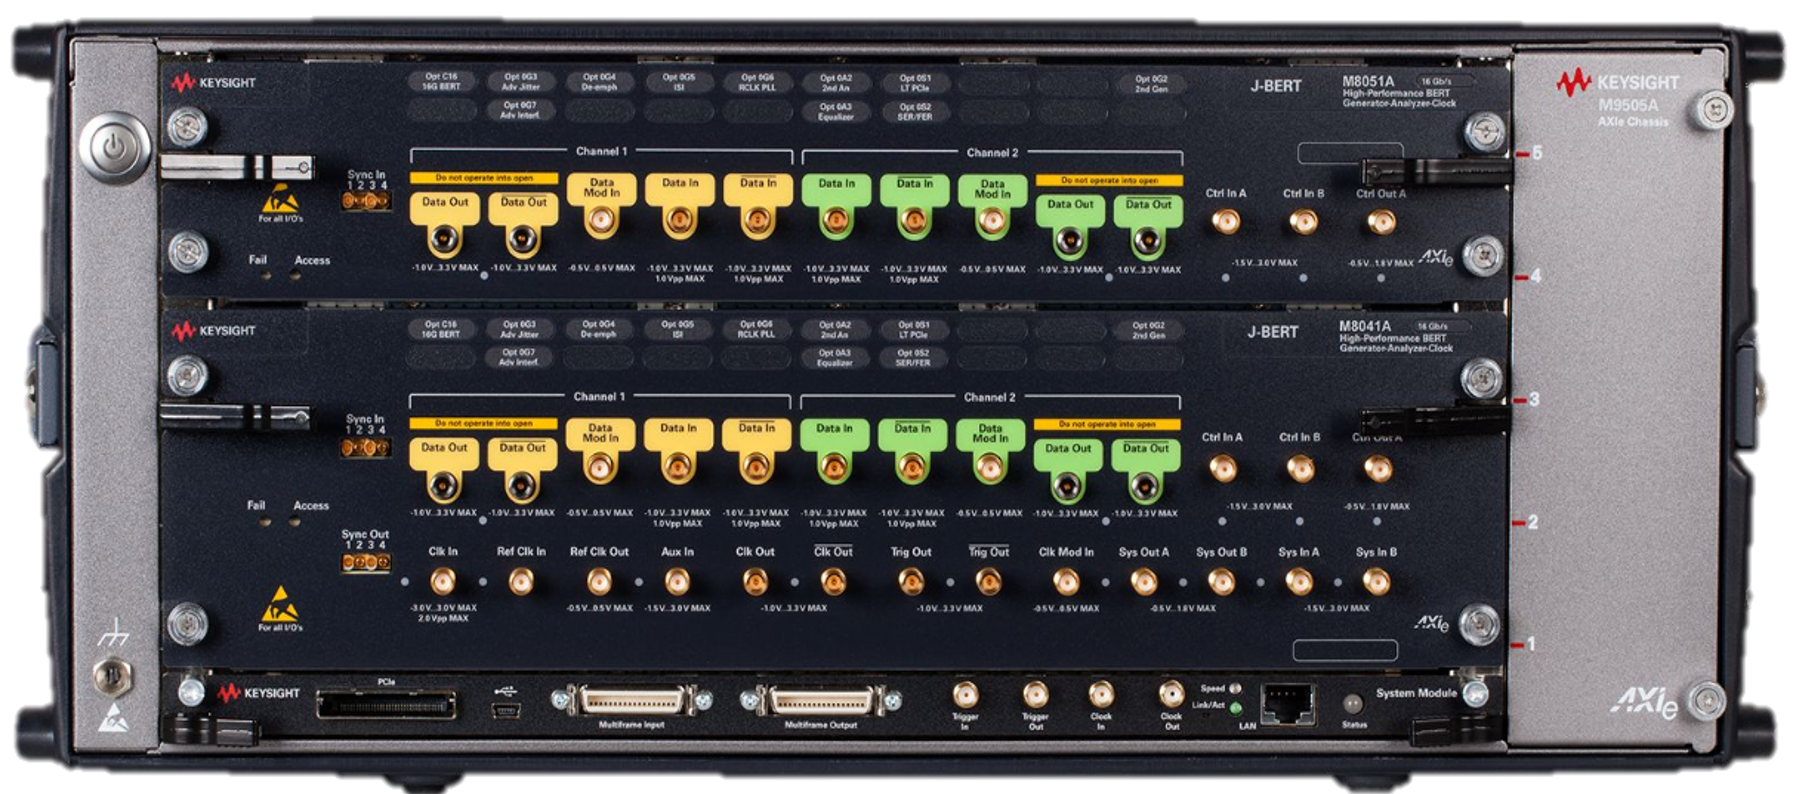
Task: Click the M8041A Channel 2 Data Mod In connector
Action: coord(989,467)
